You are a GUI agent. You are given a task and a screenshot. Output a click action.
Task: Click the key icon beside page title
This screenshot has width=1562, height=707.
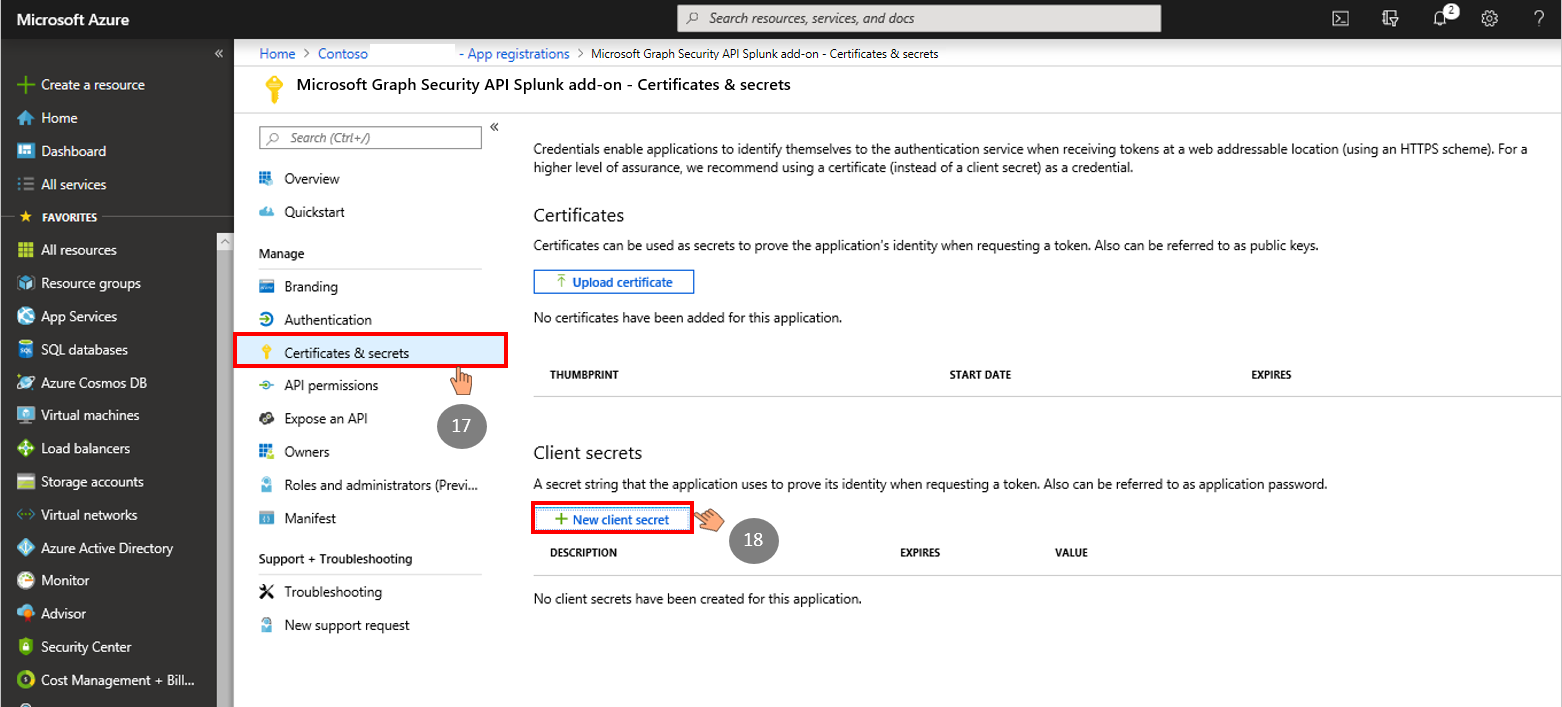273,89
